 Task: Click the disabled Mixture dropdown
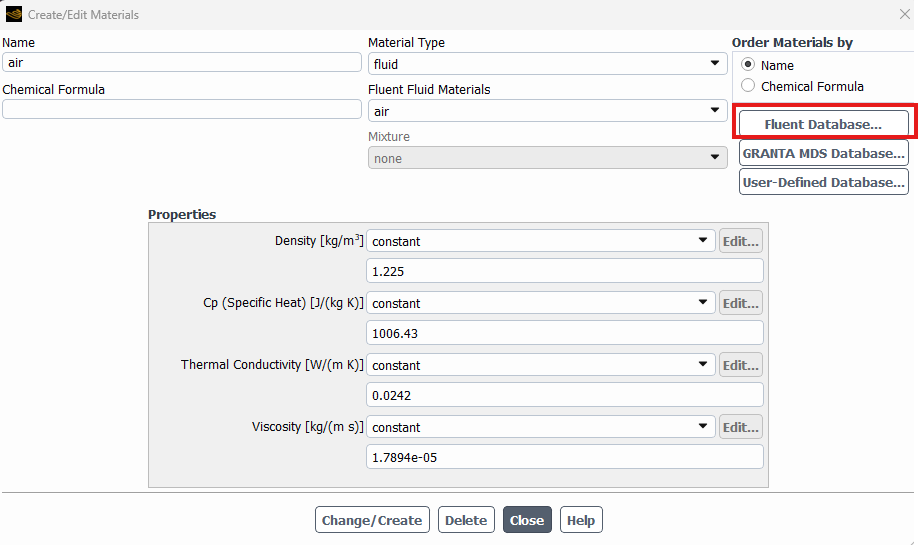pyautogui.click(x=547, y=158)
